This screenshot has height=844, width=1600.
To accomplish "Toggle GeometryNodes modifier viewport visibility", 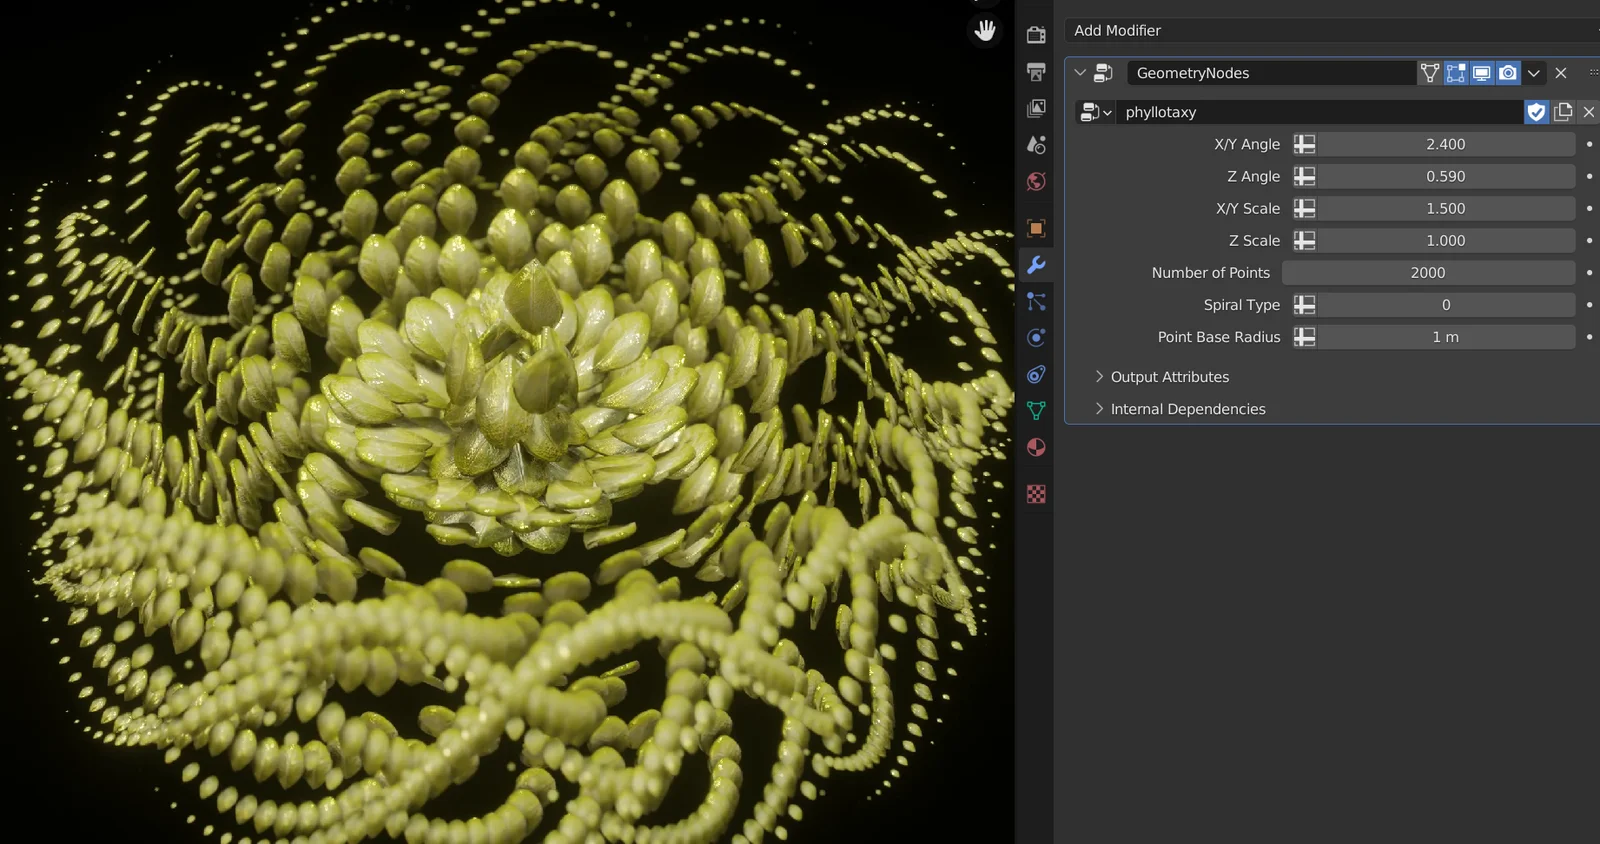I will 1482,73.
